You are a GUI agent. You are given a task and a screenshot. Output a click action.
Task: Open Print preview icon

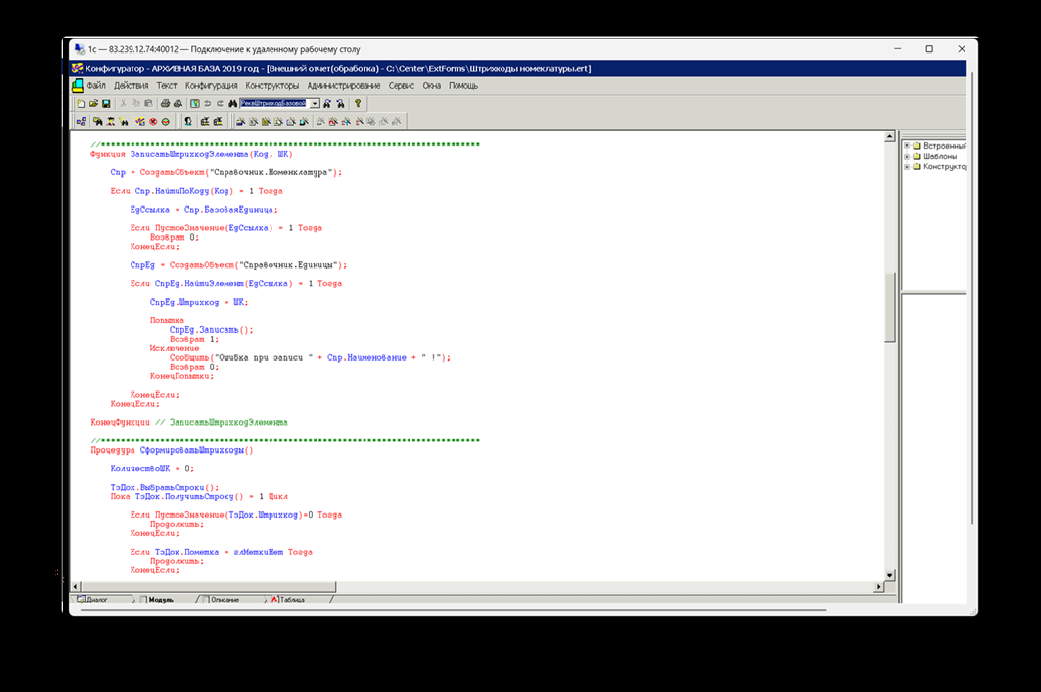click(178, 104)
